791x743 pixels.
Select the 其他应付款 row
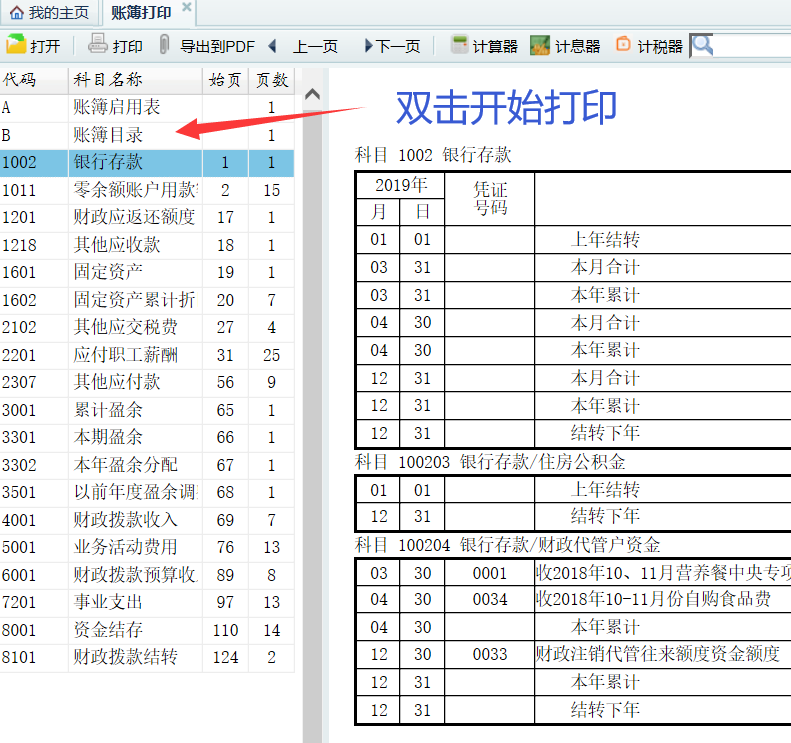click(x=147, y=382)
